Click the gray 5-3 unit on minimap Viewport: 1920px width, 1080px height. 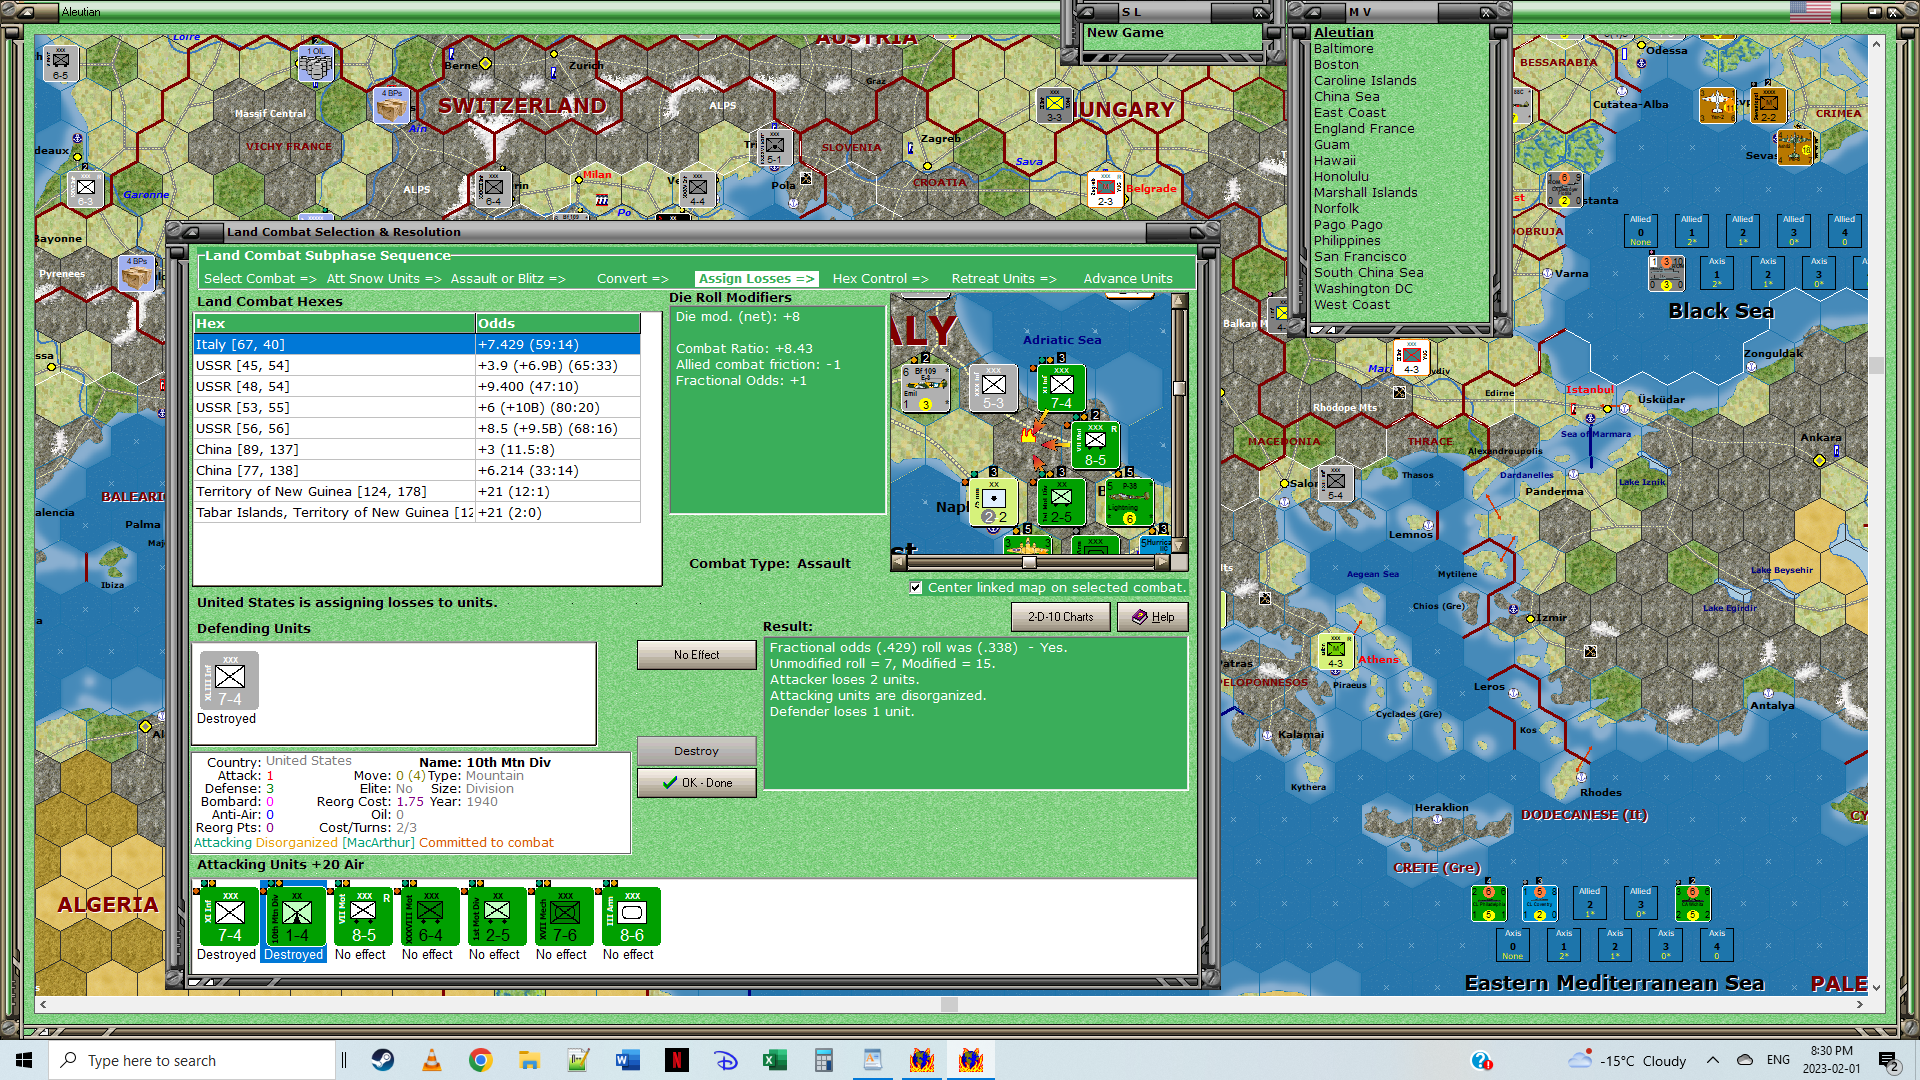(x=993, y=388)
